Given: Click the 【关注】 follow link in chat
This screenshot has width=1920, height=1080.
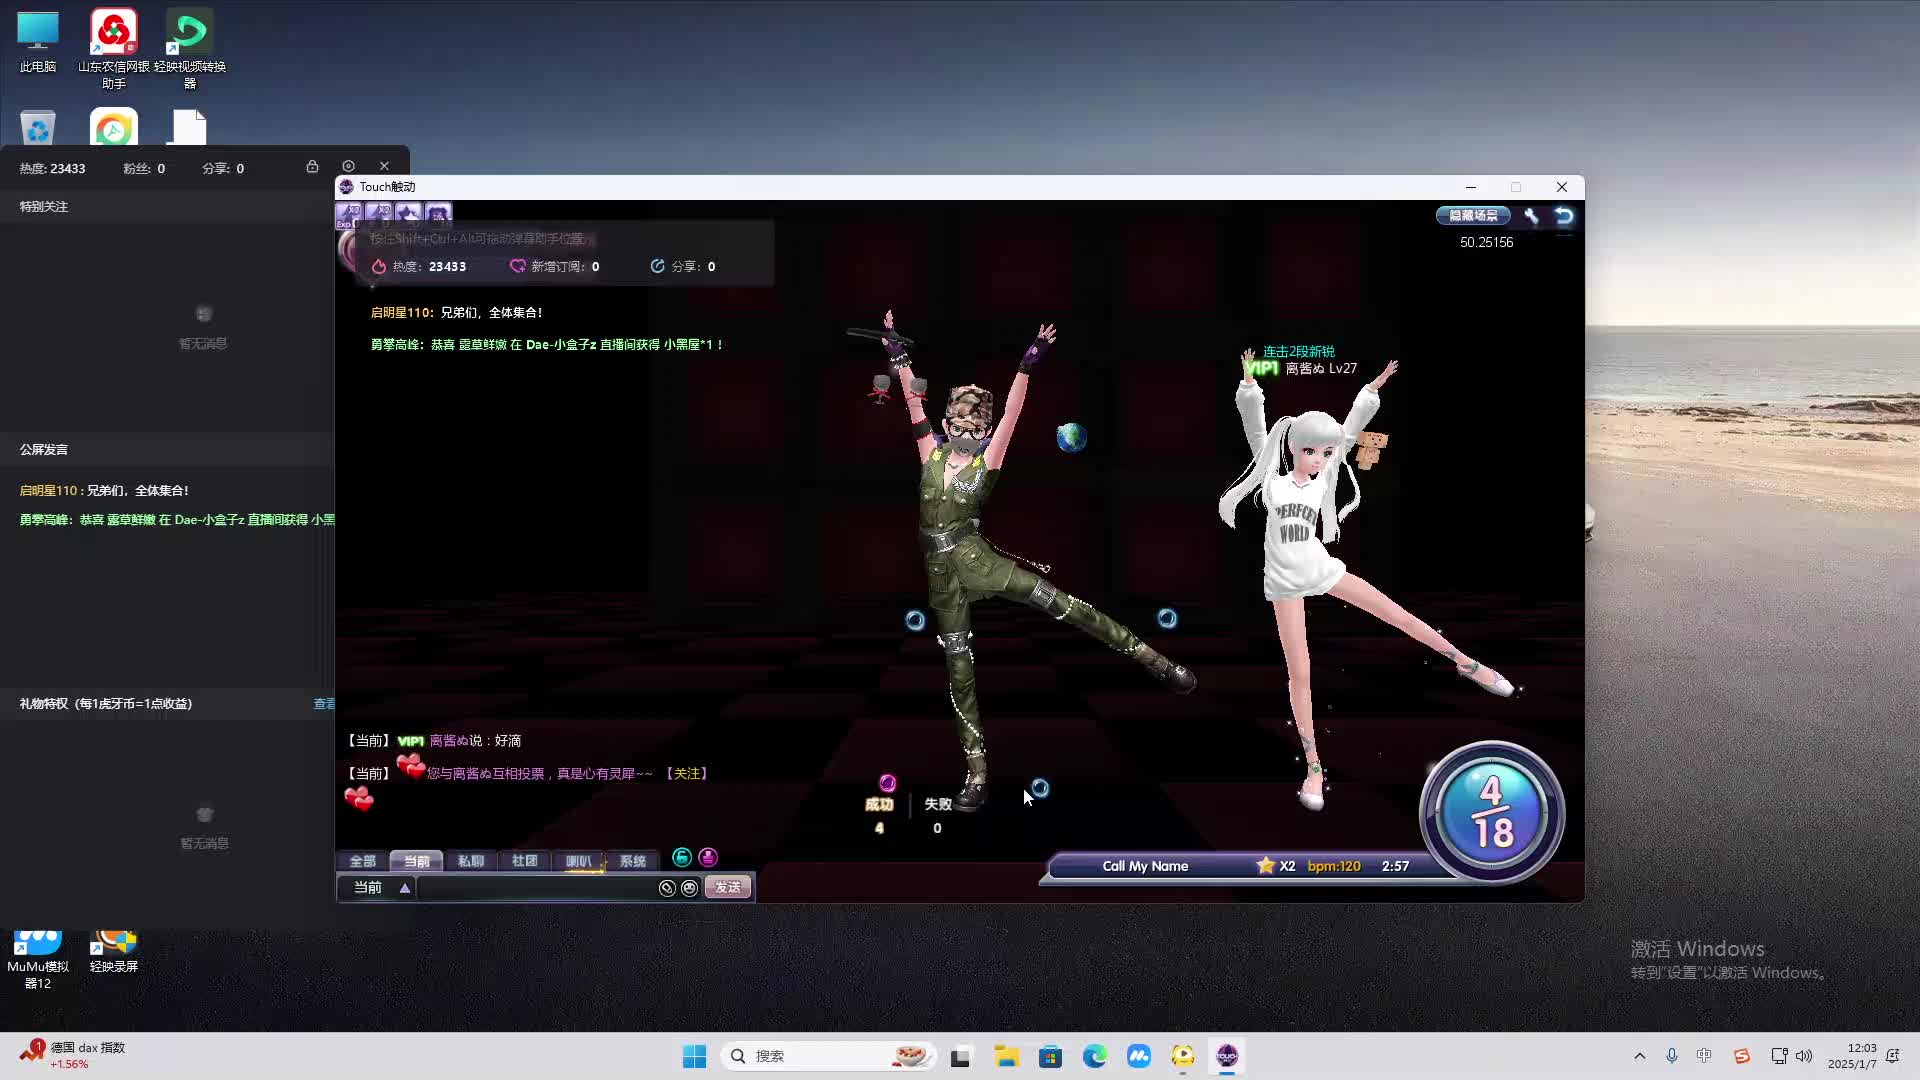Looking at the screenshot, I should coord(687,774).
